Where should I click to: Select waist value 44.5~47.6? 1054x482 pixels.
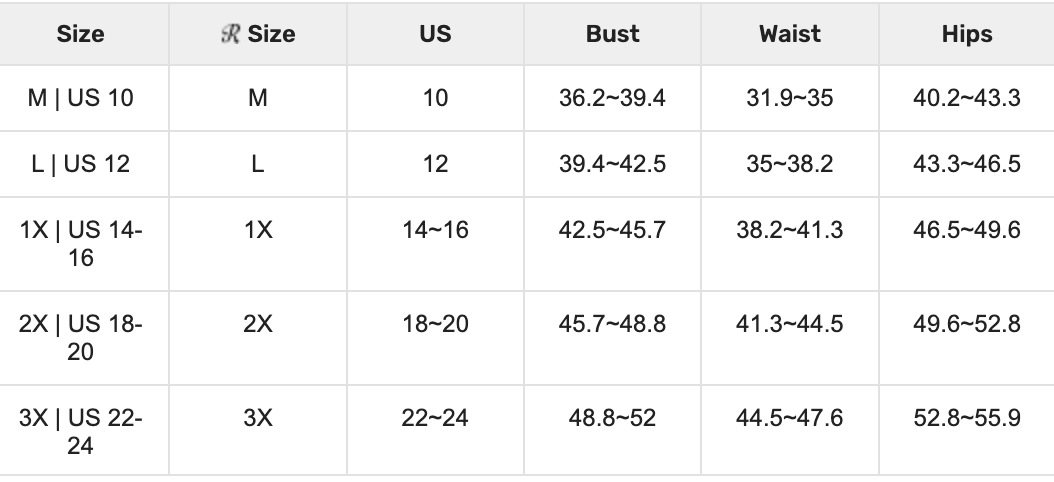click(789, 418)
